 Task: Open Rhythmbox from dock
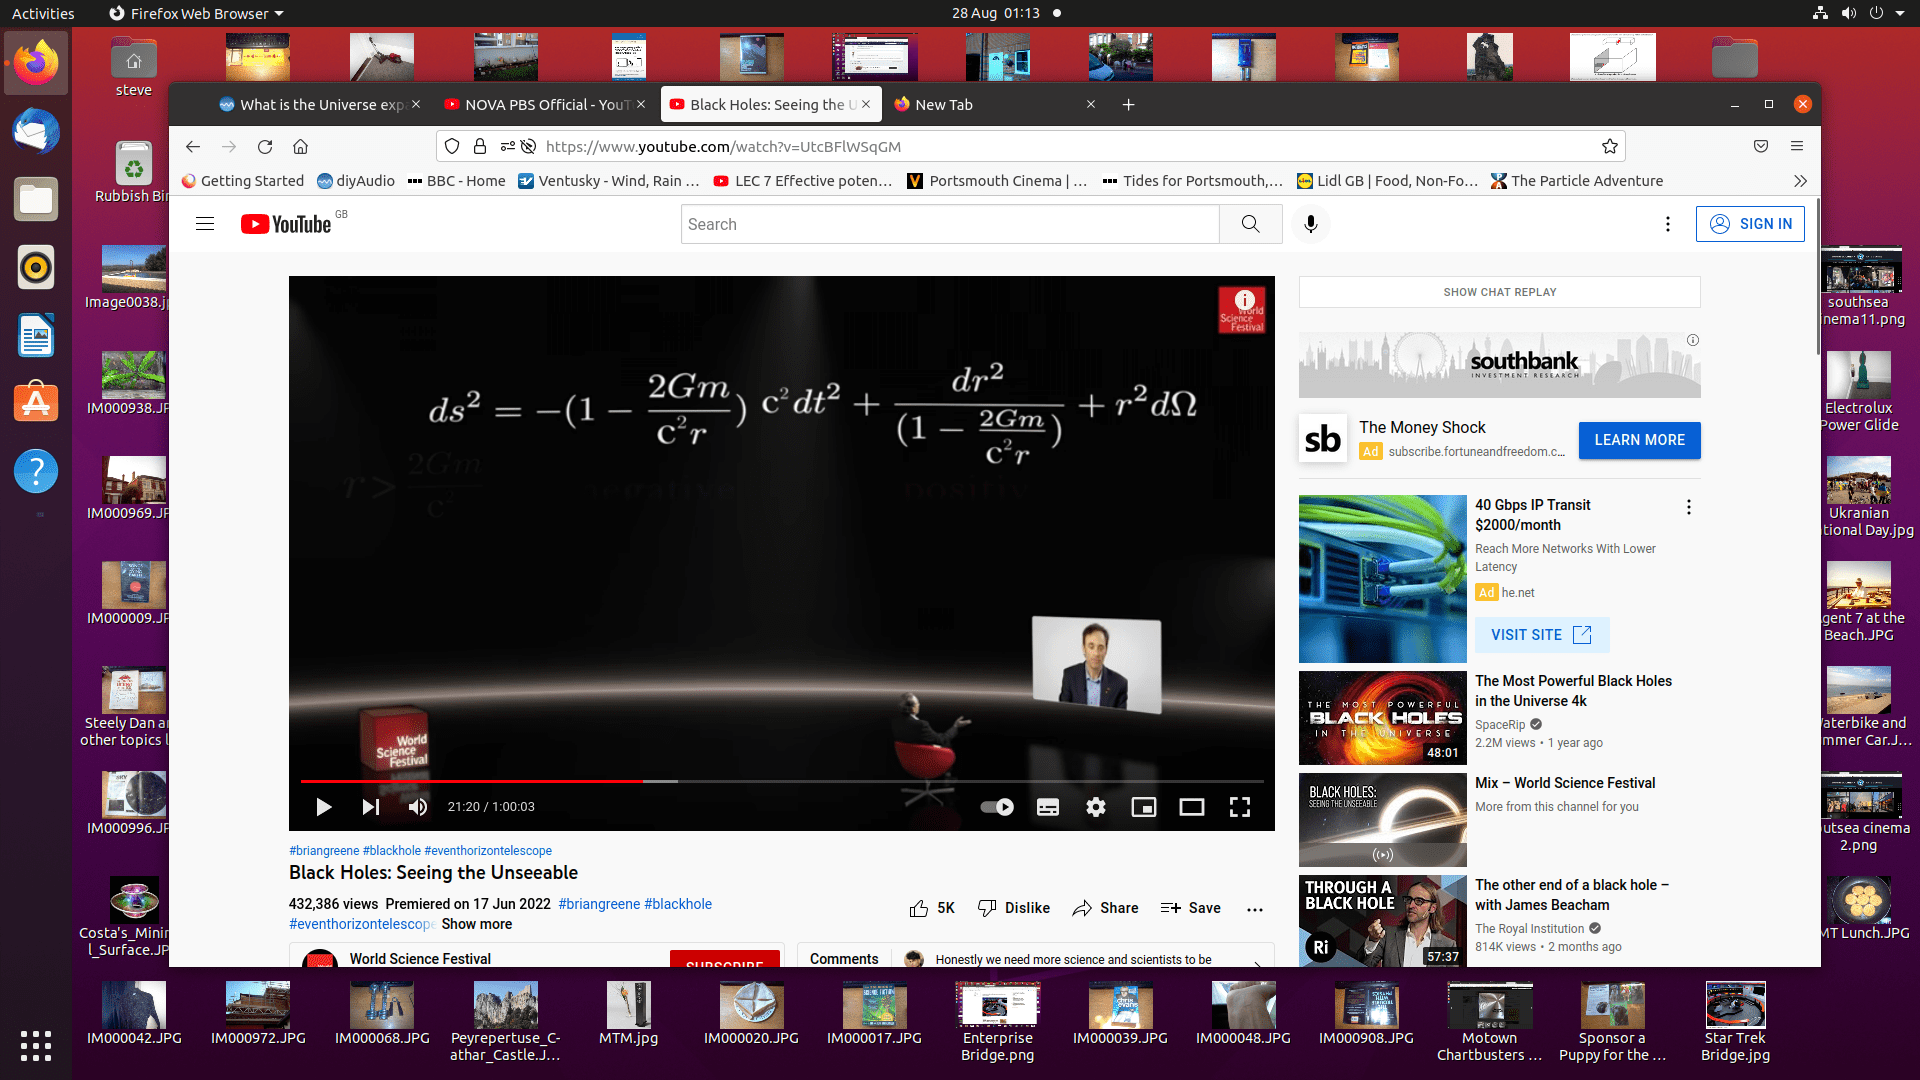(36, 268)
